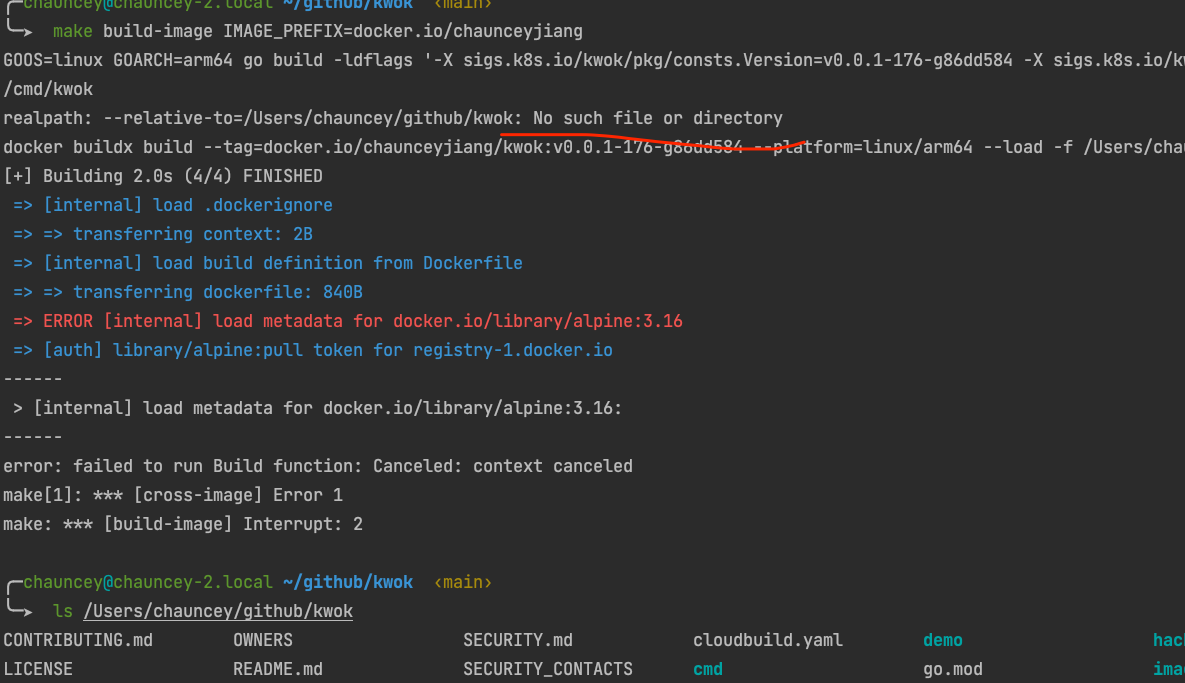Click 'transferring dockerfile: 840B' line
Image resolution: width=1185 pixels, height=683 pixels.
(188, 292)
